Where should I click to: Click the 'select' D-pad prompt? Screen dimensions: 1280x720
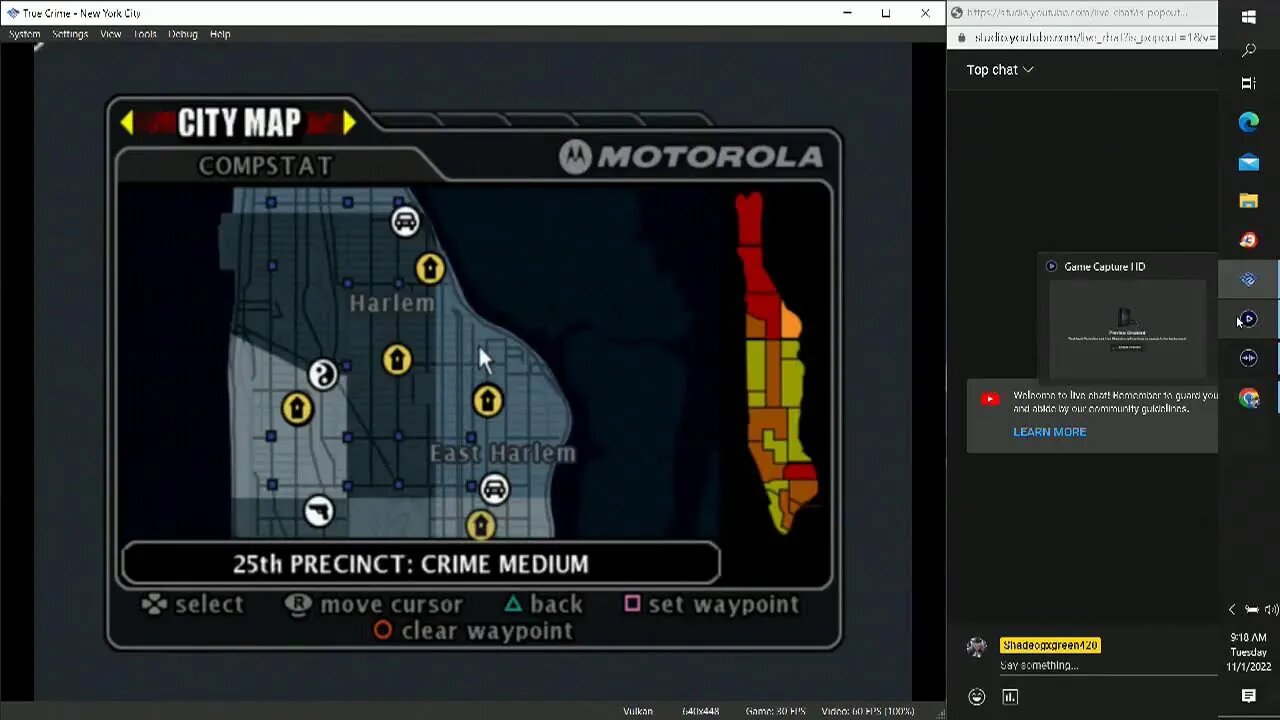coord(193,604)
